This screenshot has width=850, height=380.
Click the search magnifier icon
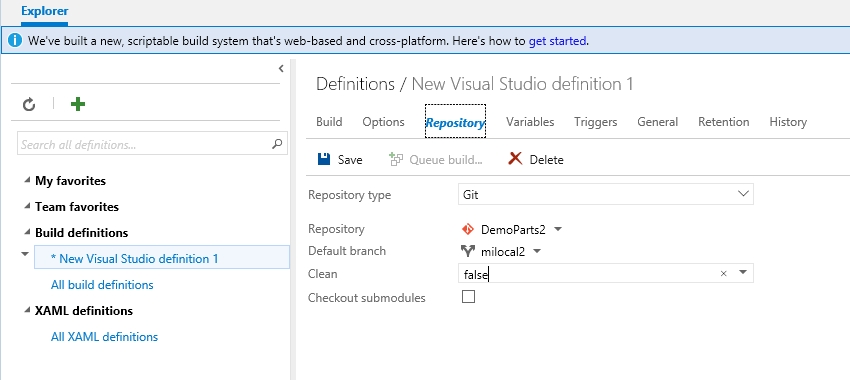tap(277, 144)
